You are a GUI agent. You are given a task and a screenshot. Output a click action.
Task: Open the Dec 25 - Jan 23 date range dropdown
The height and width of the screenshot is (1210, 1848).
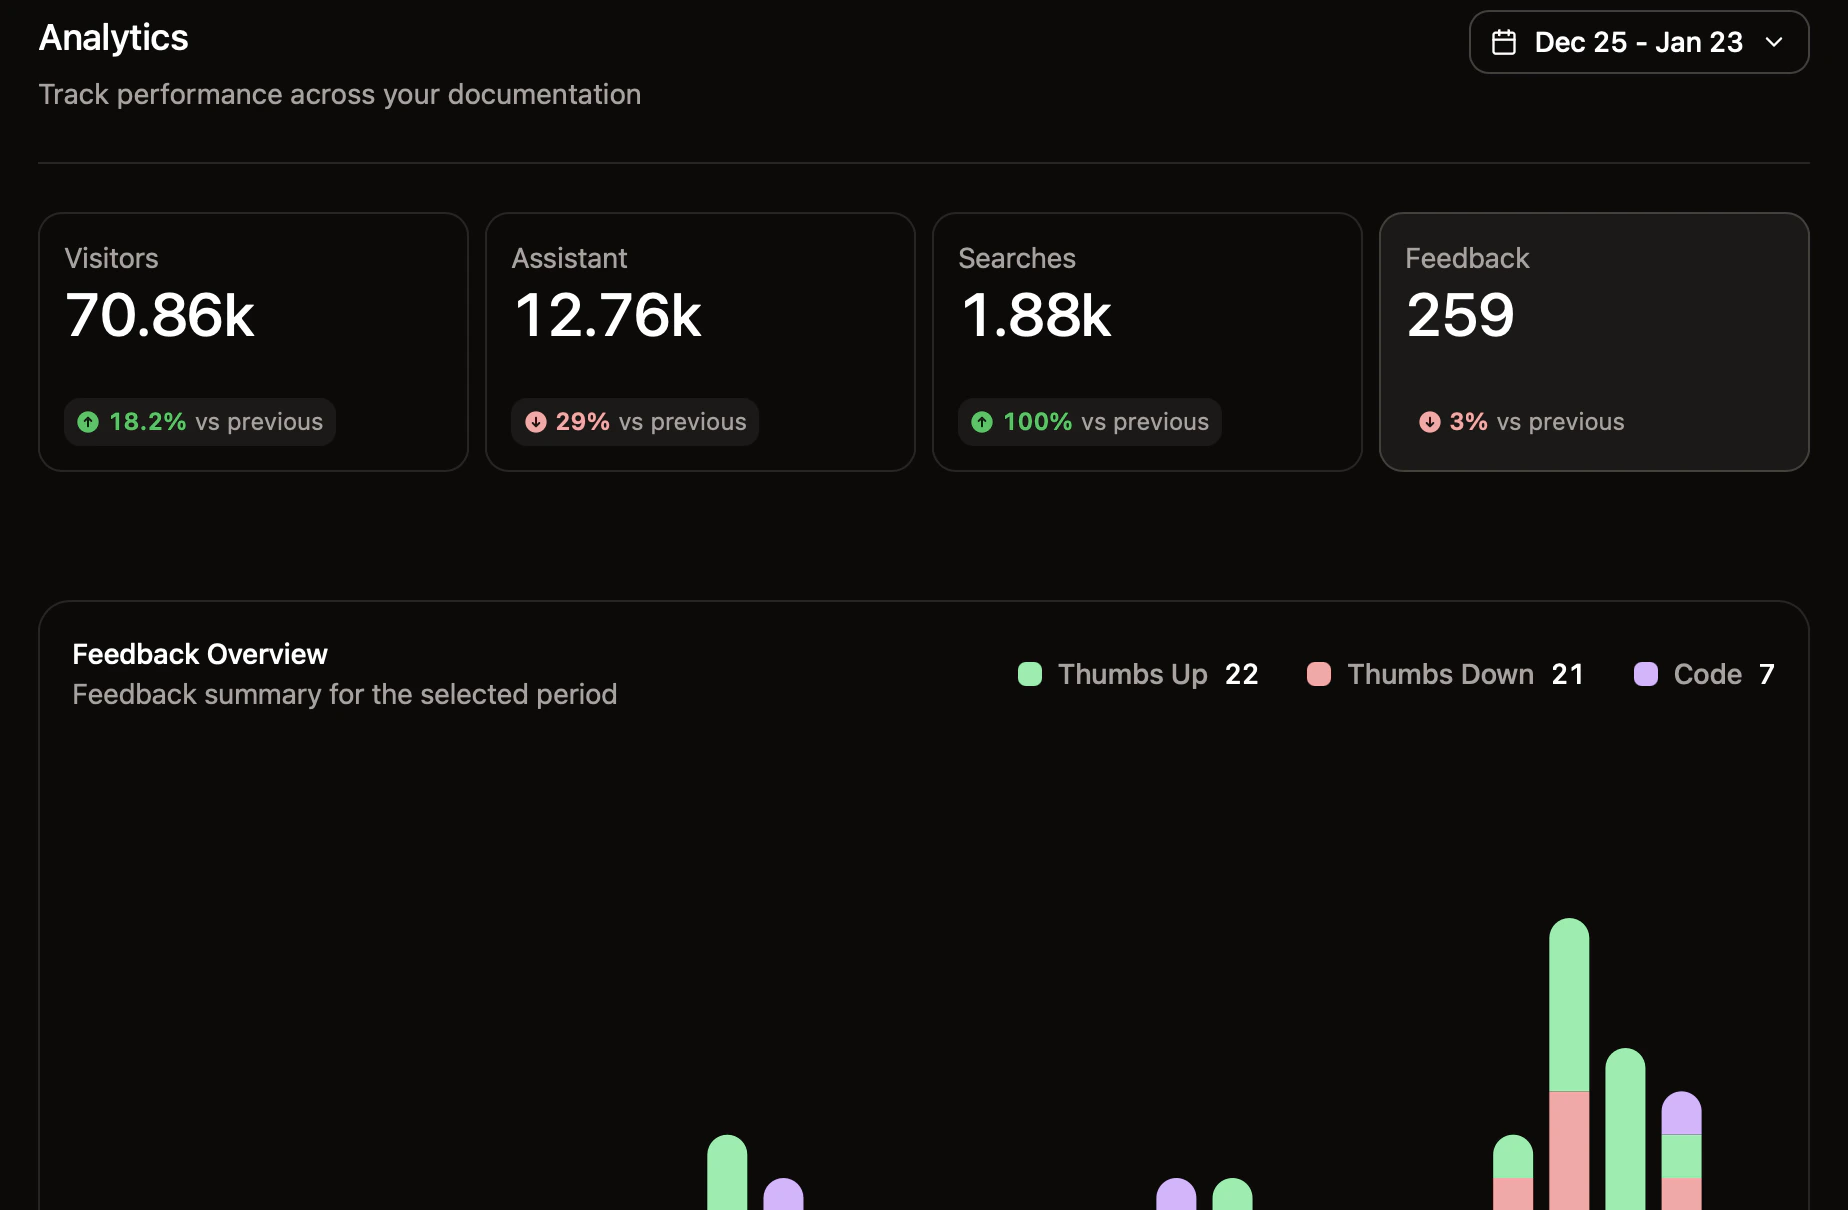1637,42
